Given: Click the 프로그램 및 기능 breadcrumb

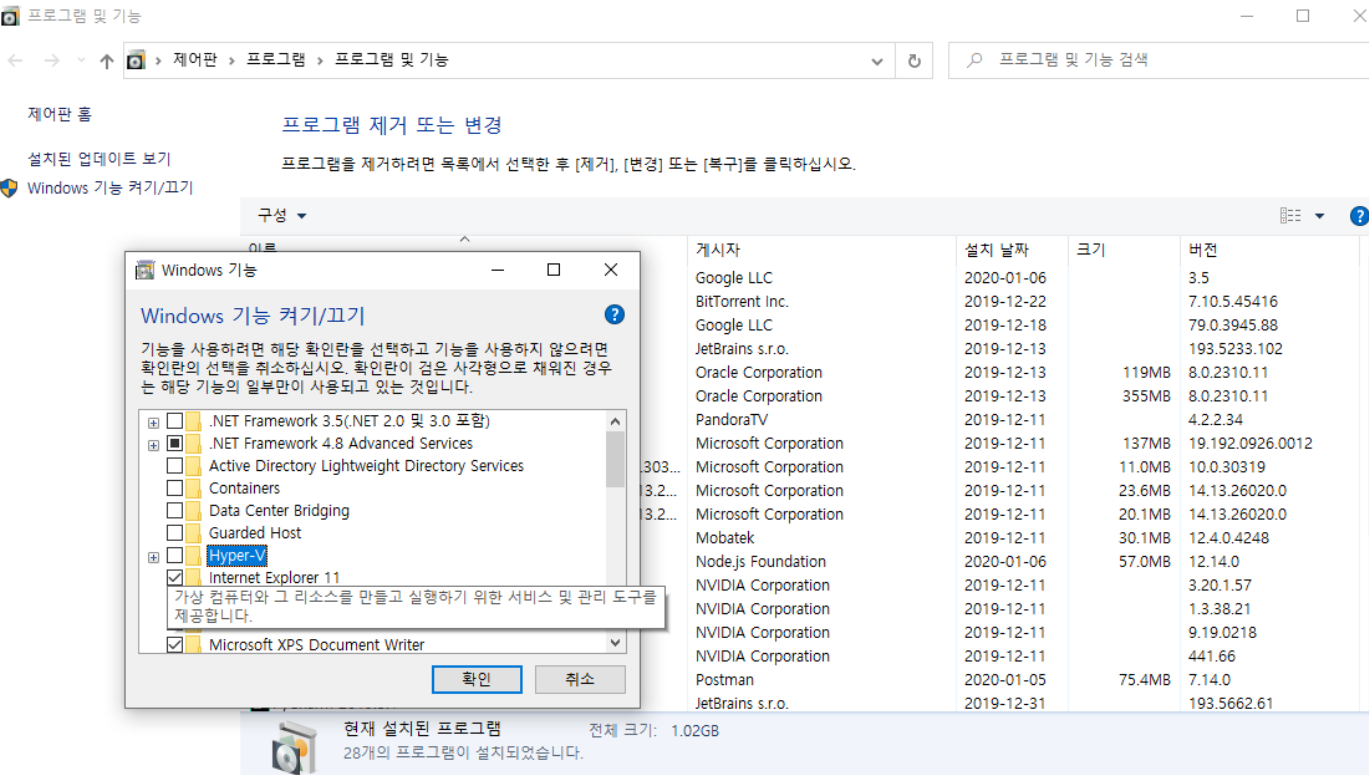Looking at the screenshot, I should click(x=391, y=60).
